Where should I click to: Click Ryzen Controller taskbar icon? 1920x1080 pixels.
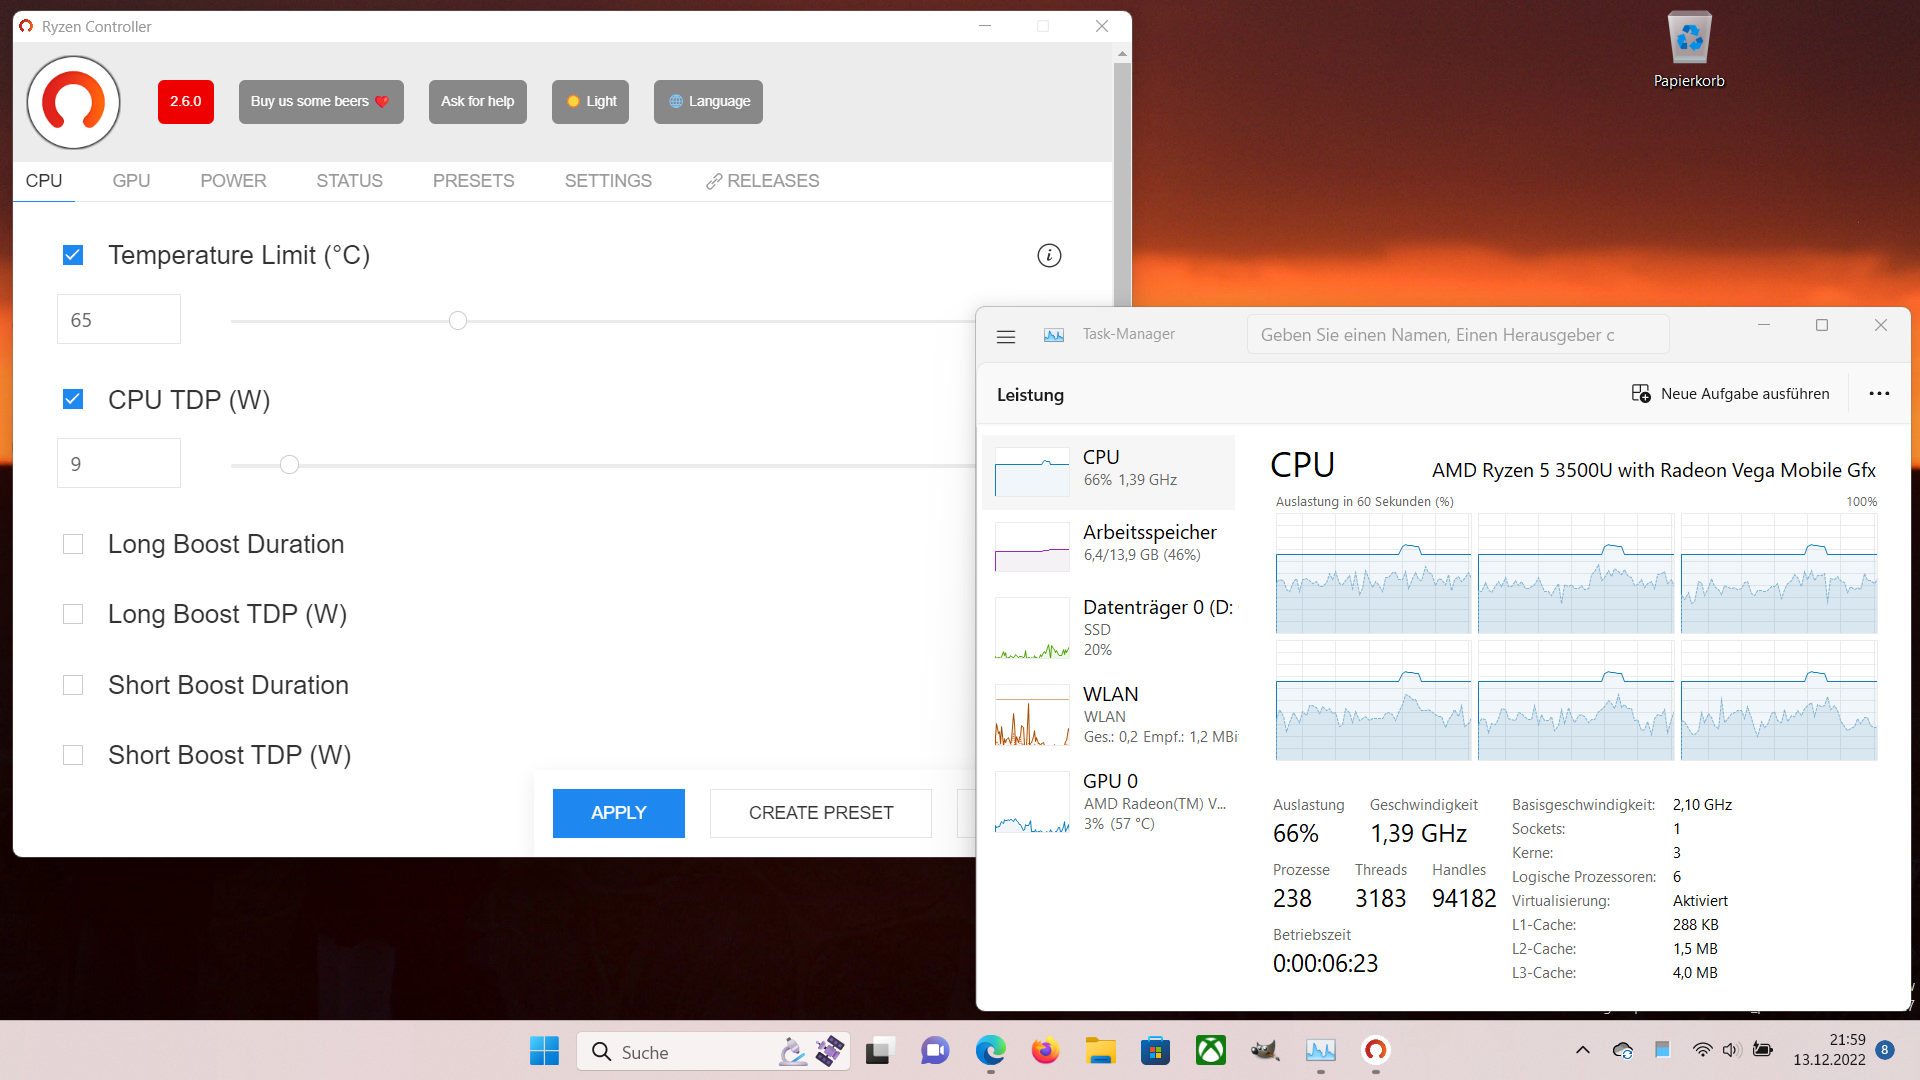click(x=1375, y=1050)
